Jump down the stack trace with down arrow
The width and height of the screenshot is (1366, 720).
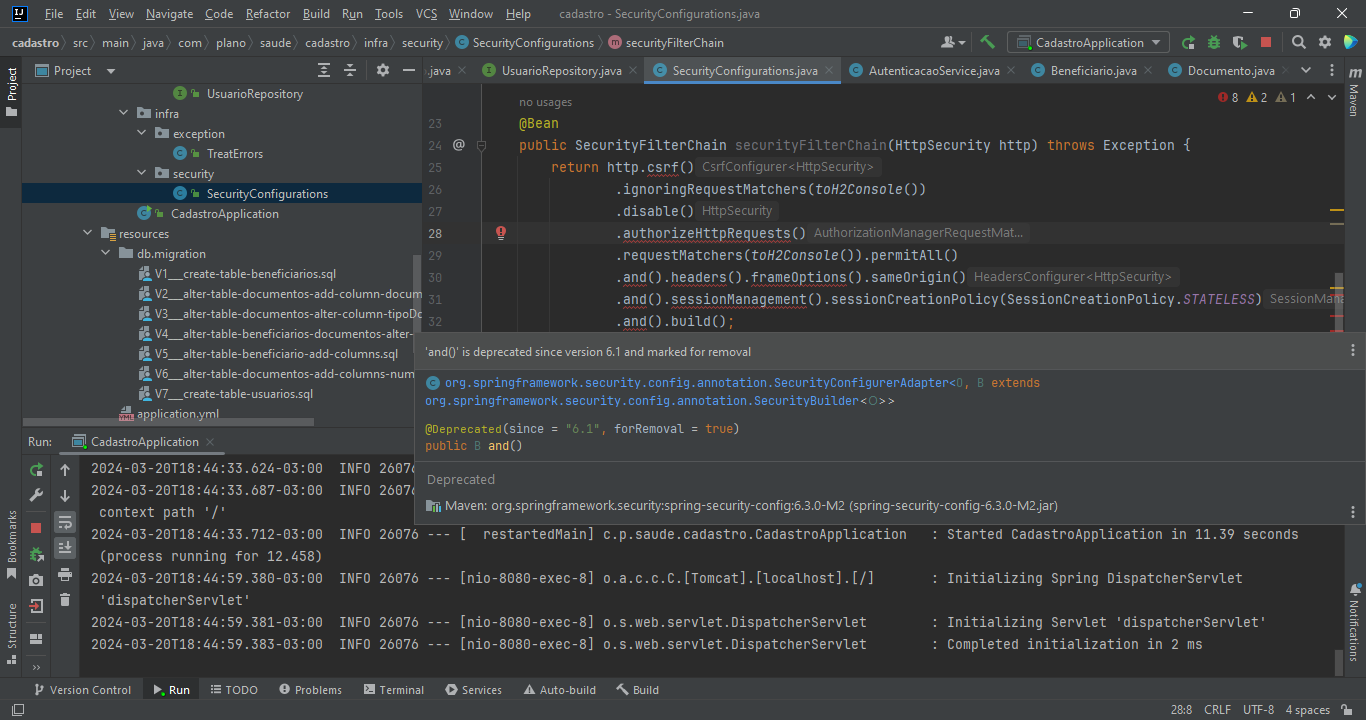coord(65,496)
